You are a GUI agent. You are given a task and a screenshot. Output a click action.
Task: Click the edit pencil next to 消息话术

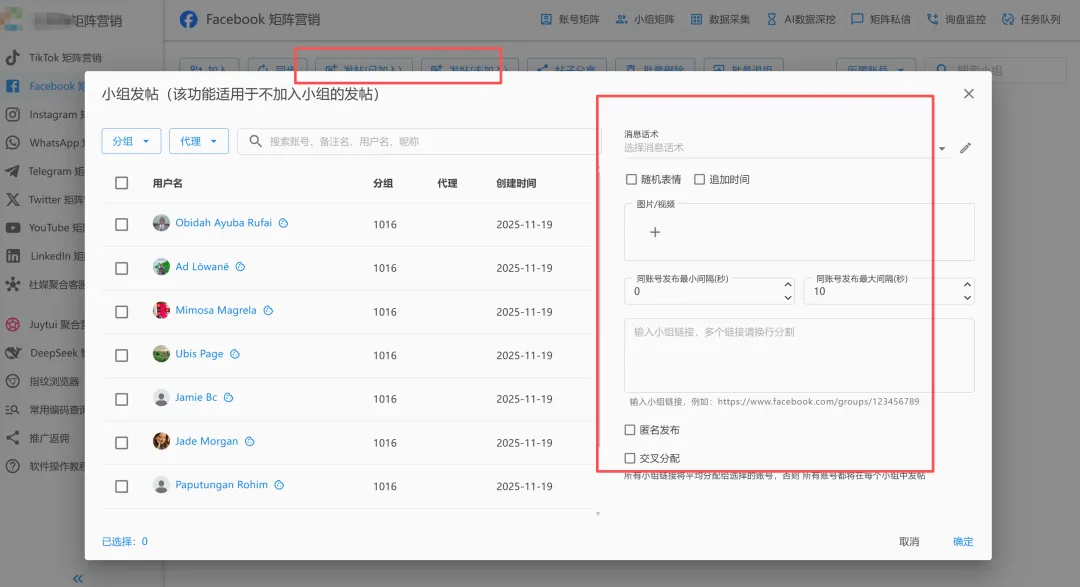[965, 146]
